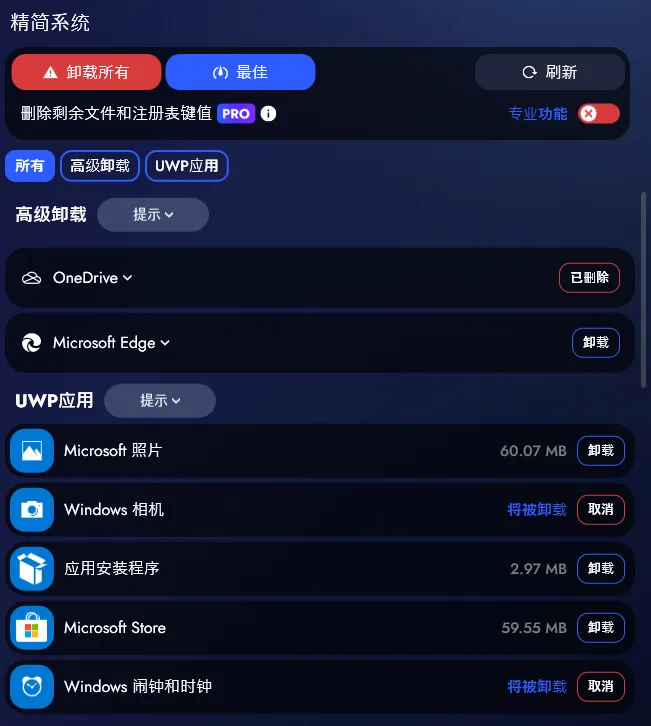The image size is (651, 726).
Task: Click the OneDrive cloud icon
Action: pos(31,278)
